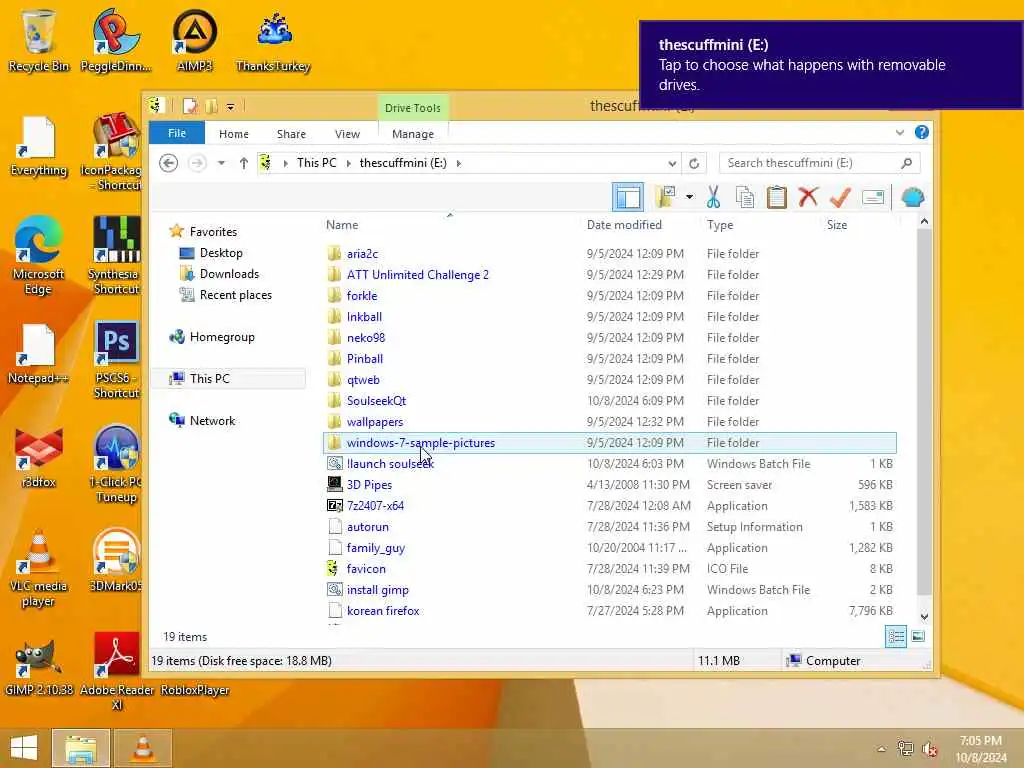Sort by Type column header

[x=720, y=225]
